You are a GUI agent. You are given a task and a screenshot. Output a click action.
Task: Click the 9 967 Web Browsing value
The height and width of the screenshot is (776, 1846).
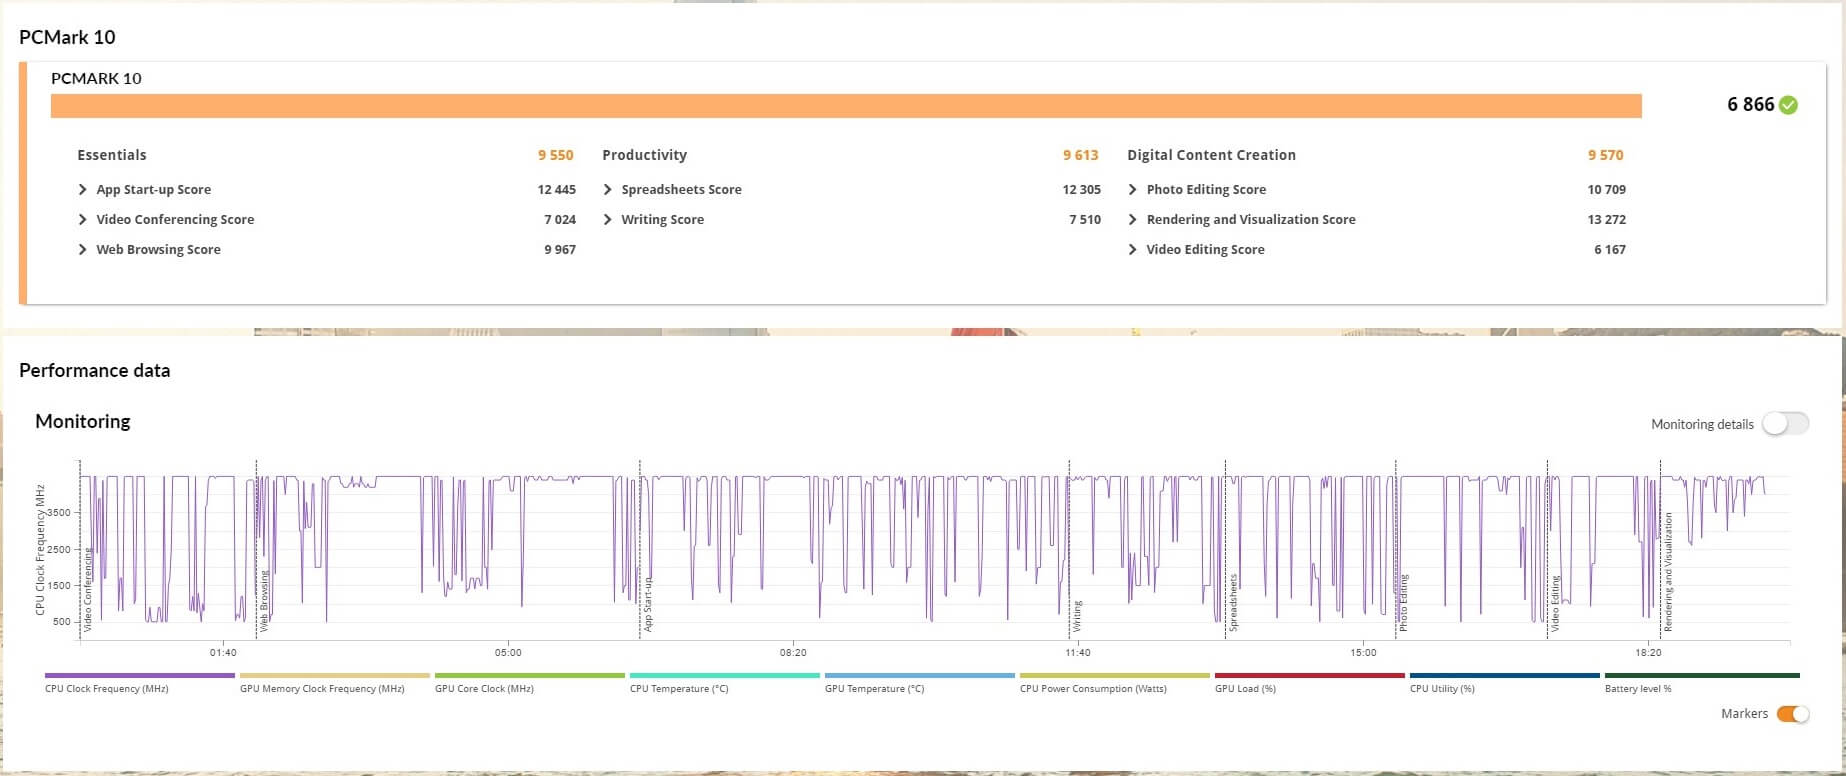click(x=560, y=249)
